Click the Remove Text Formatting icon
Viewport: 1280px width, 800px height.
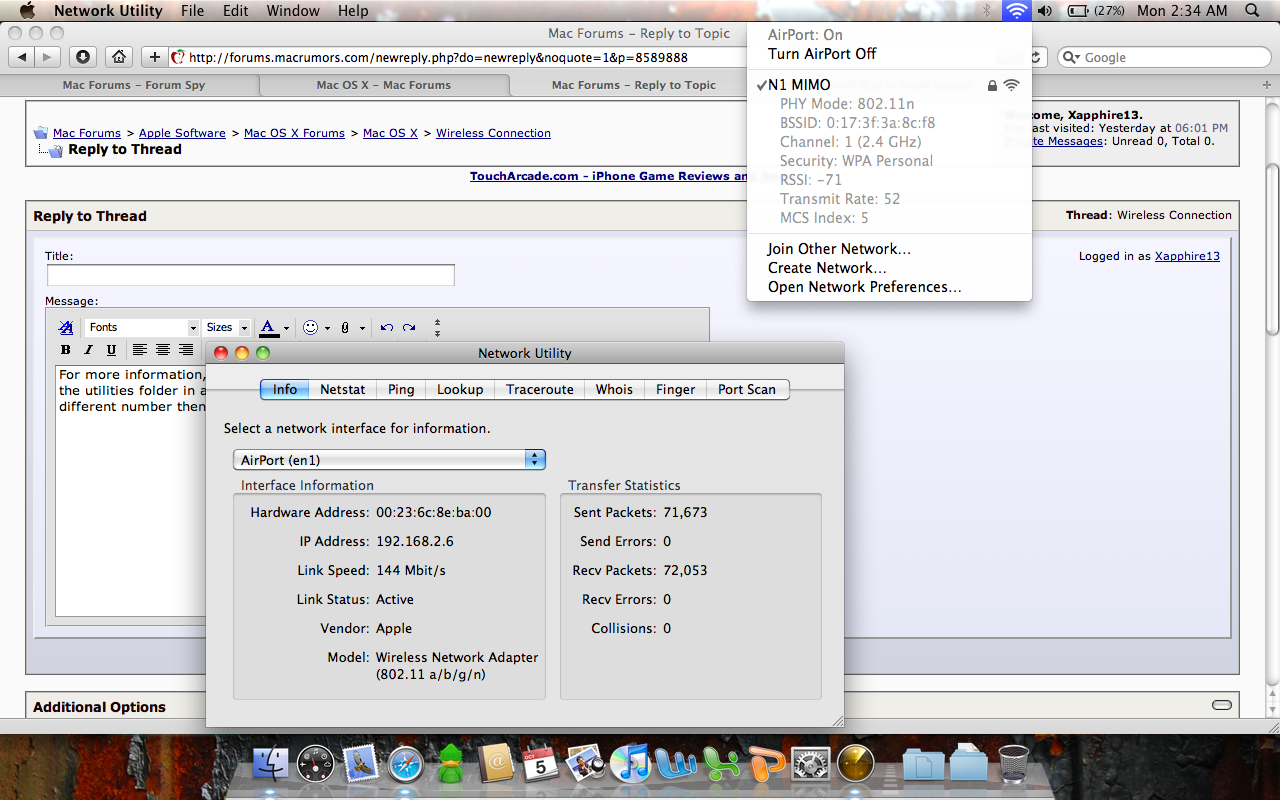(66, 327)
